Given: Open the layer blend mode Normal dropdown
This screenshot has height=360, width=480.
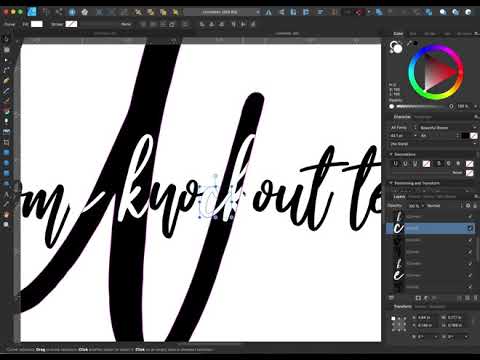Looking at the screenshot, I should [x=444, y=206].
